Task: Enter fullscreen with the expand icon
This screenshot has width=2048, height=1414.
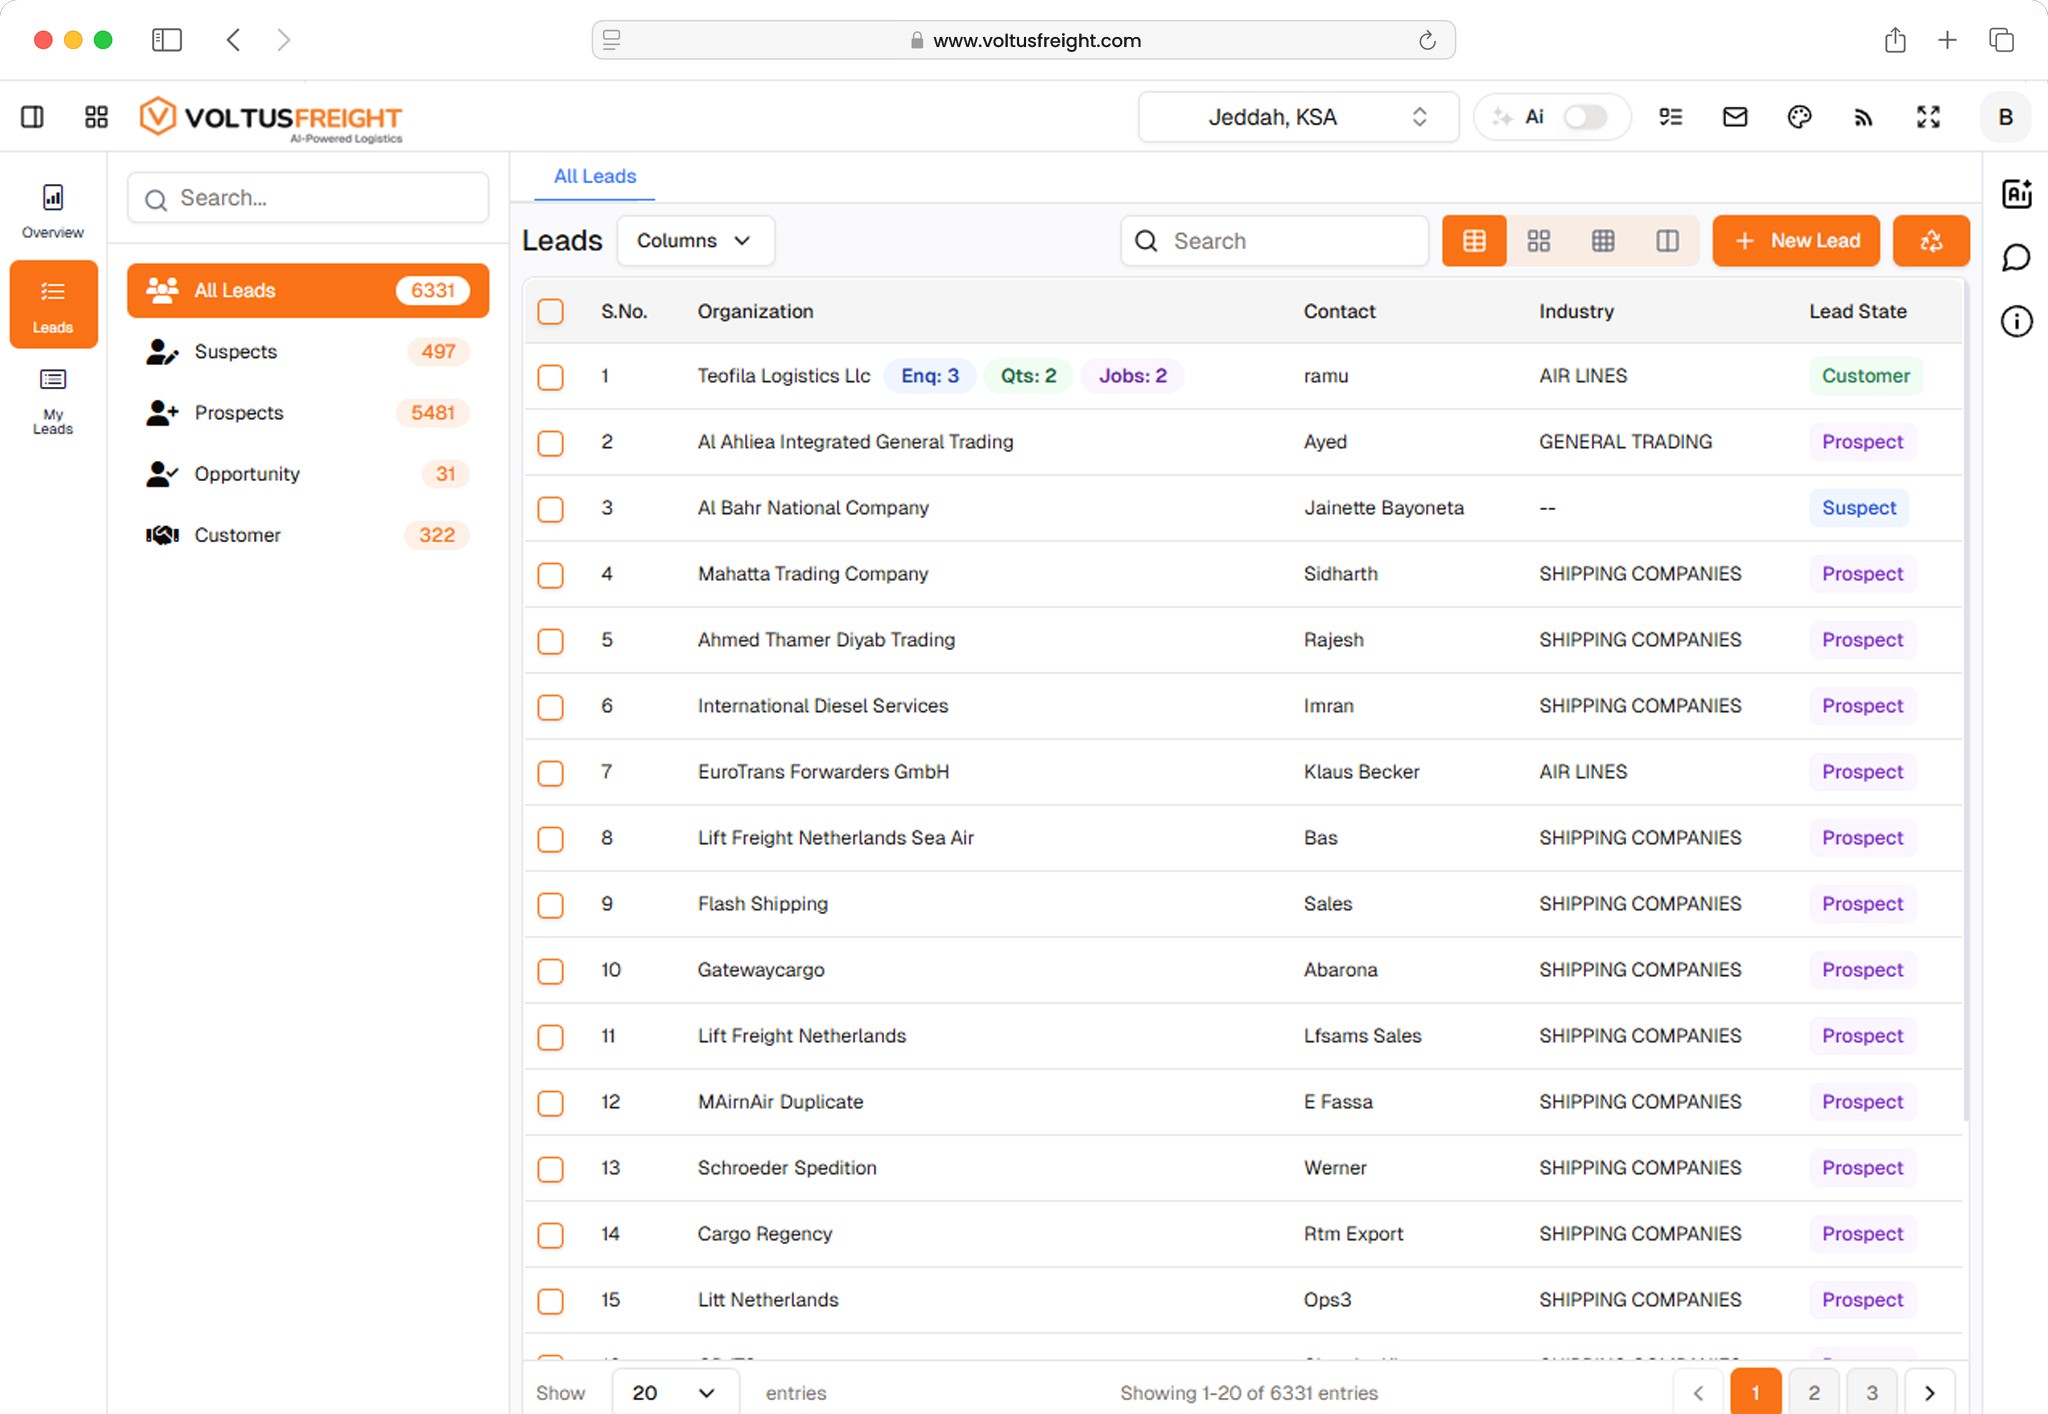Action: (x=1928, y=117)
